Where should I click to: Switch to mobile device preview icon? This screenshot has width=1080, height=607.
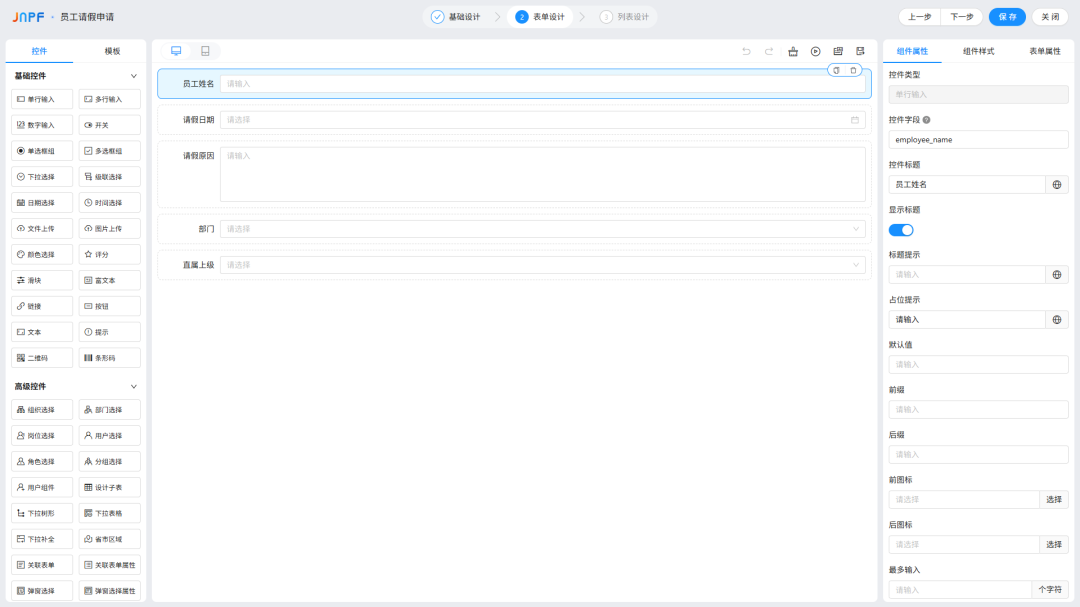click(x=205, y=51)
